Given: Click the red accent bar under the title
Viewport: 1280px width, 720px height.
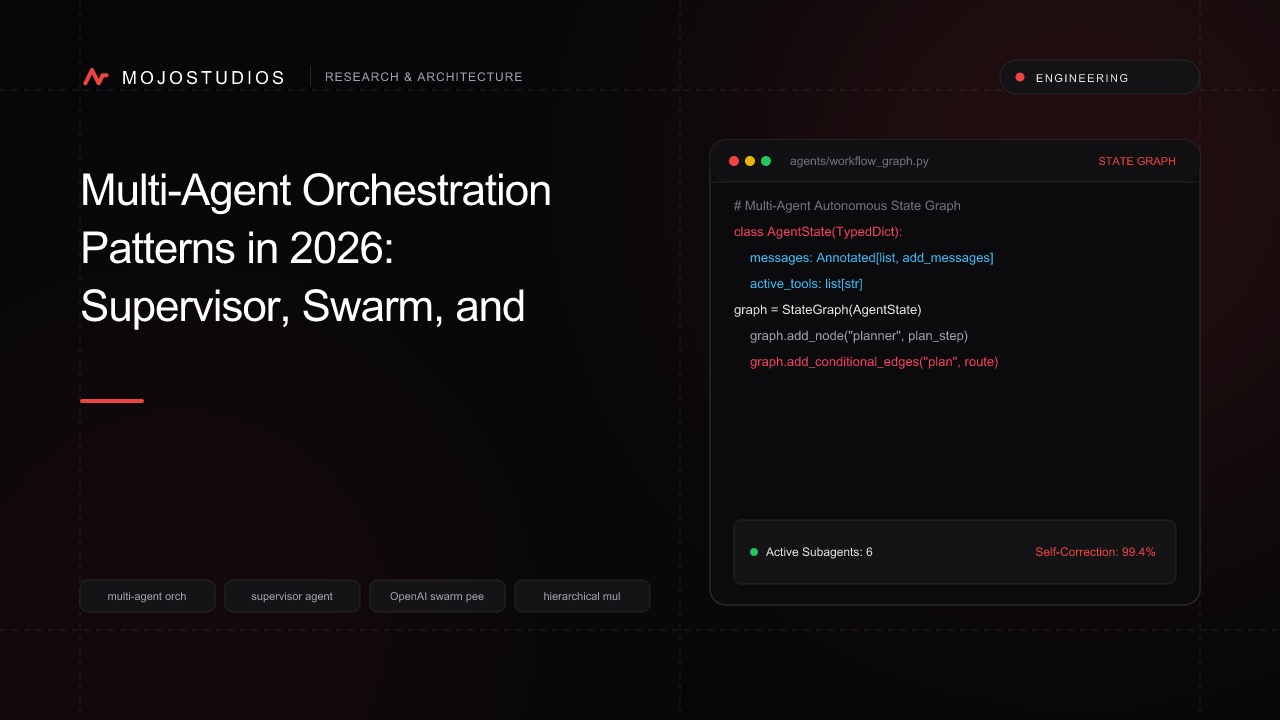Looking at the screenshot, I should point(112,401).
